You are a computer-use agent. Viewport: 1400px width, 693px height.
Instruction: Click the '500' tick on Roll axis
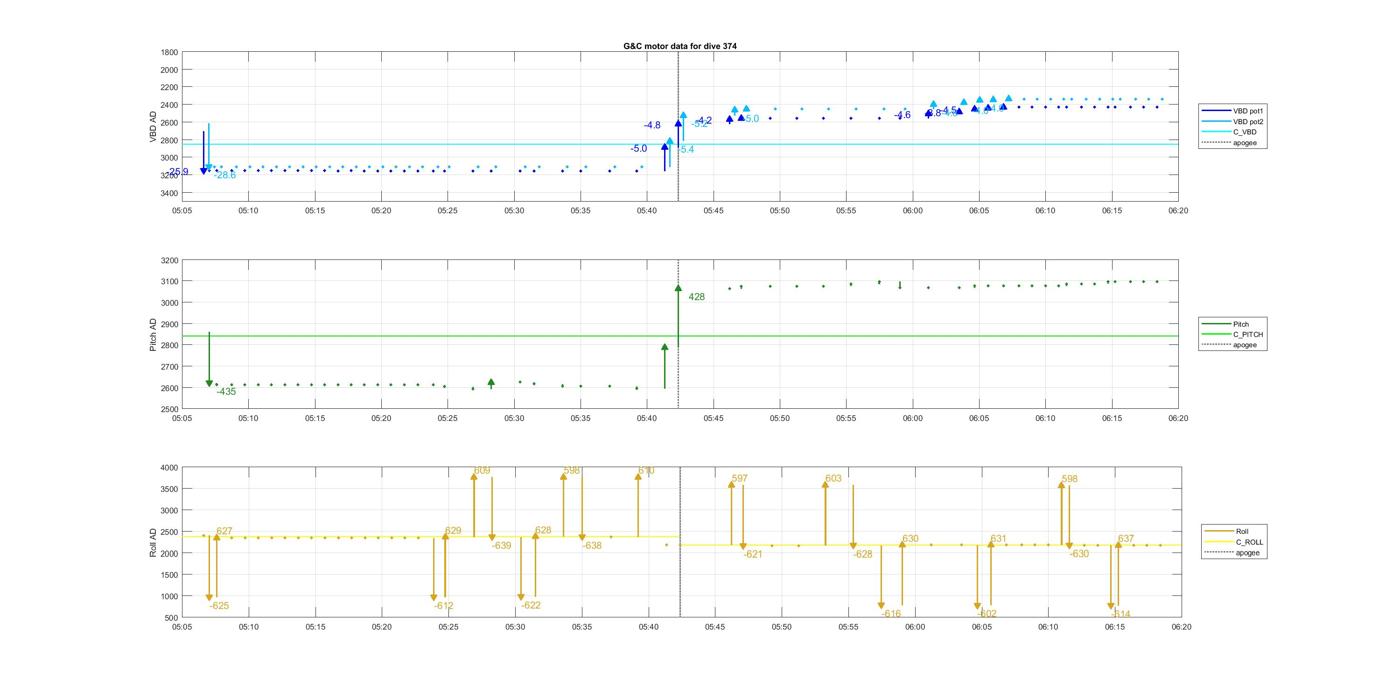tap(171, 618)
